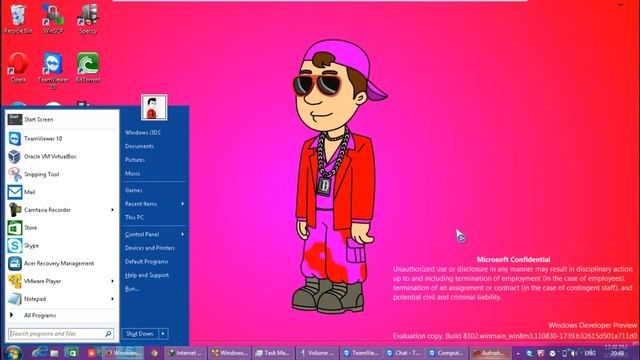Open Acer Recovery Management from the Start menu
Image resolution: width=640 pixels, height=360 pixels.
click(x=62, y=263)
